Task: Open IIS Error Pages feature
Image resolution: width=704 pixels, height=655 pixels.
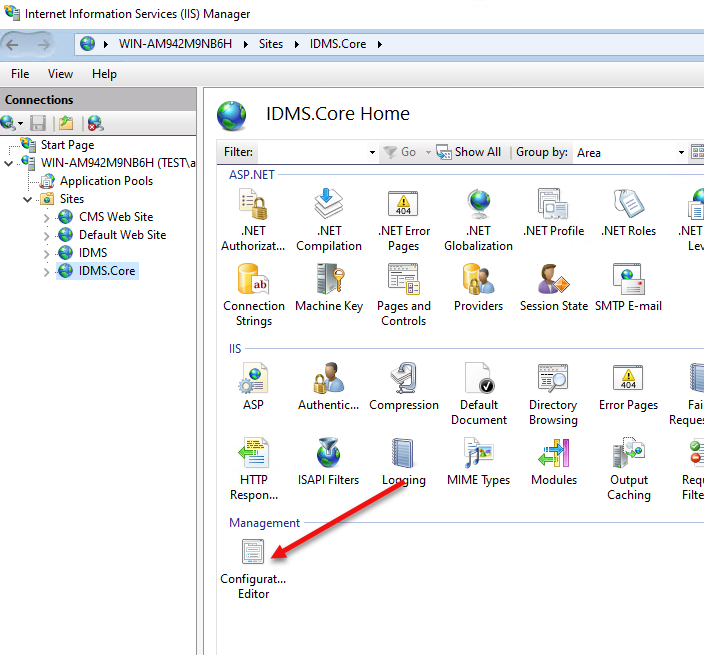Action: coord(628,387)
